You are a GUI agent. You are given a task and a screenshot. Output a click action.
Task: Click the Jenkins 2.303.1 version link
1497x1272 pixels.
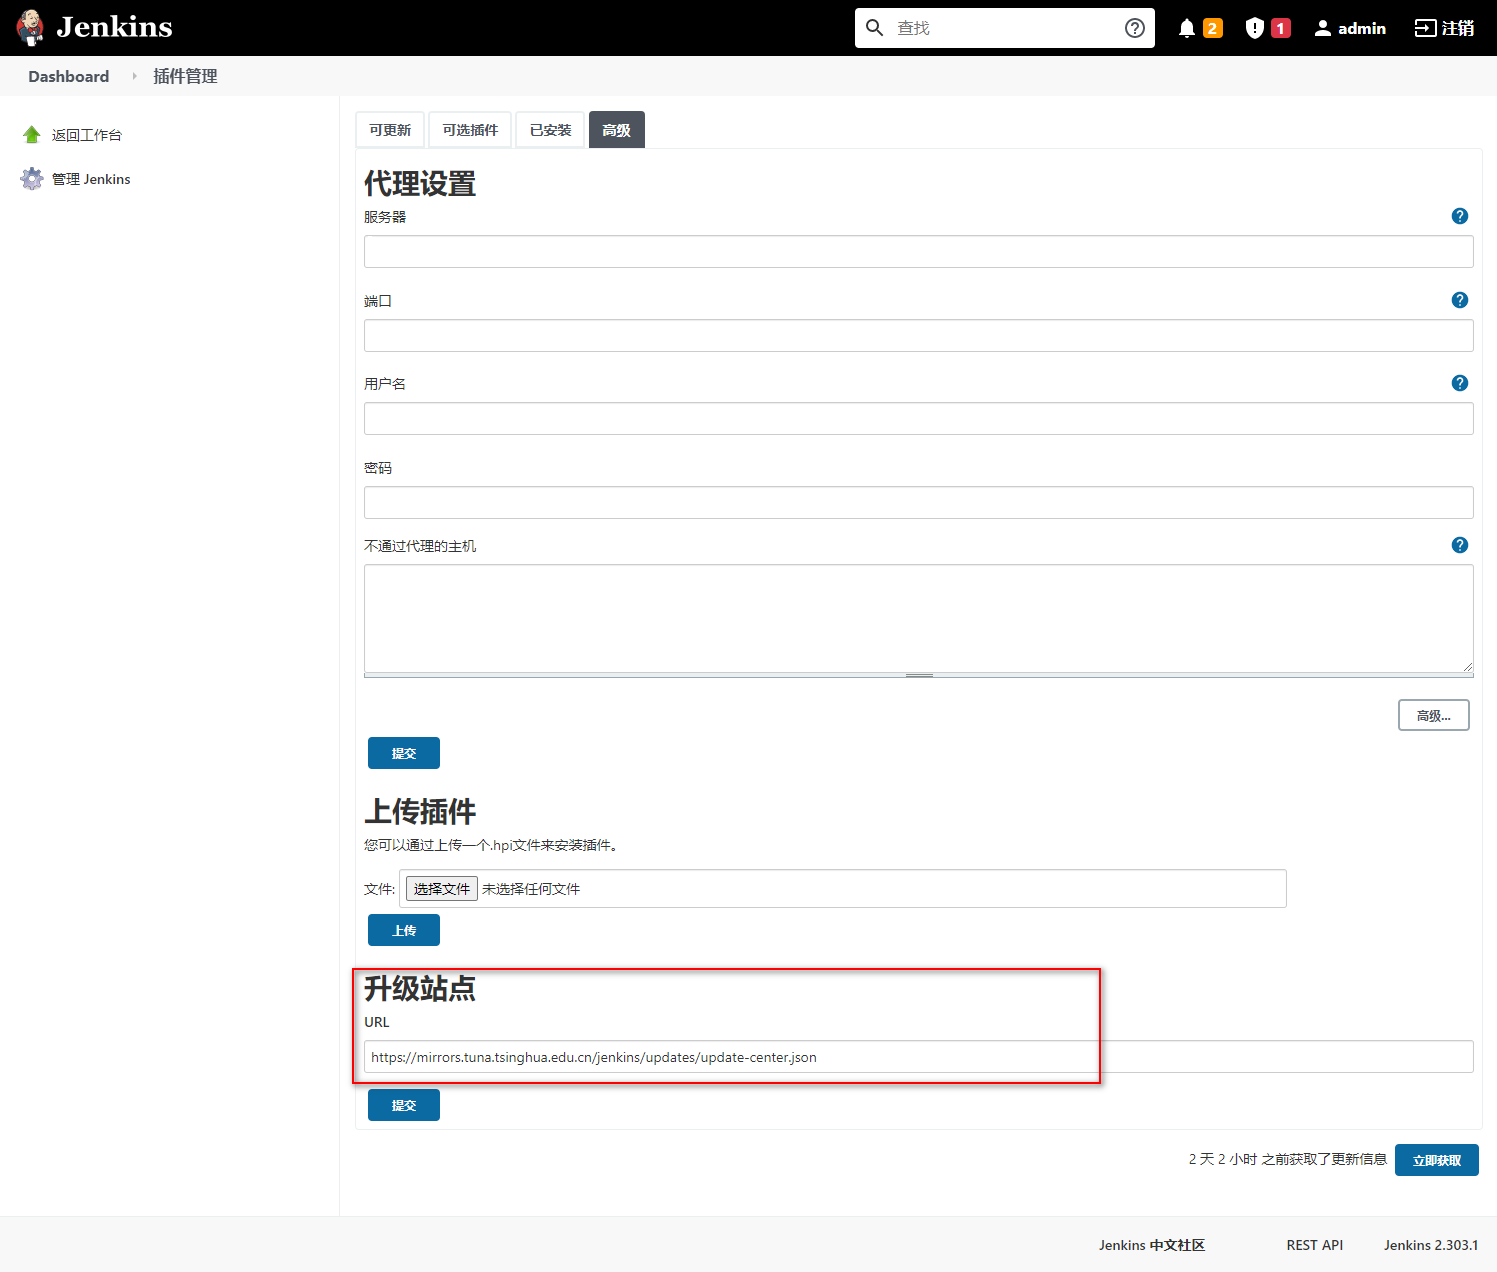[1431, 1245]
